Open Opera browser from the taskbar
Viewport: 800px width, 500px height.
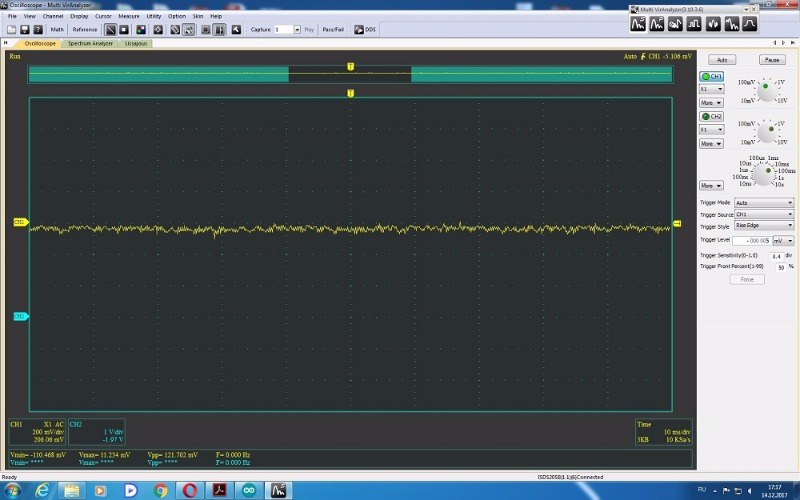click(x=190, y=490)
